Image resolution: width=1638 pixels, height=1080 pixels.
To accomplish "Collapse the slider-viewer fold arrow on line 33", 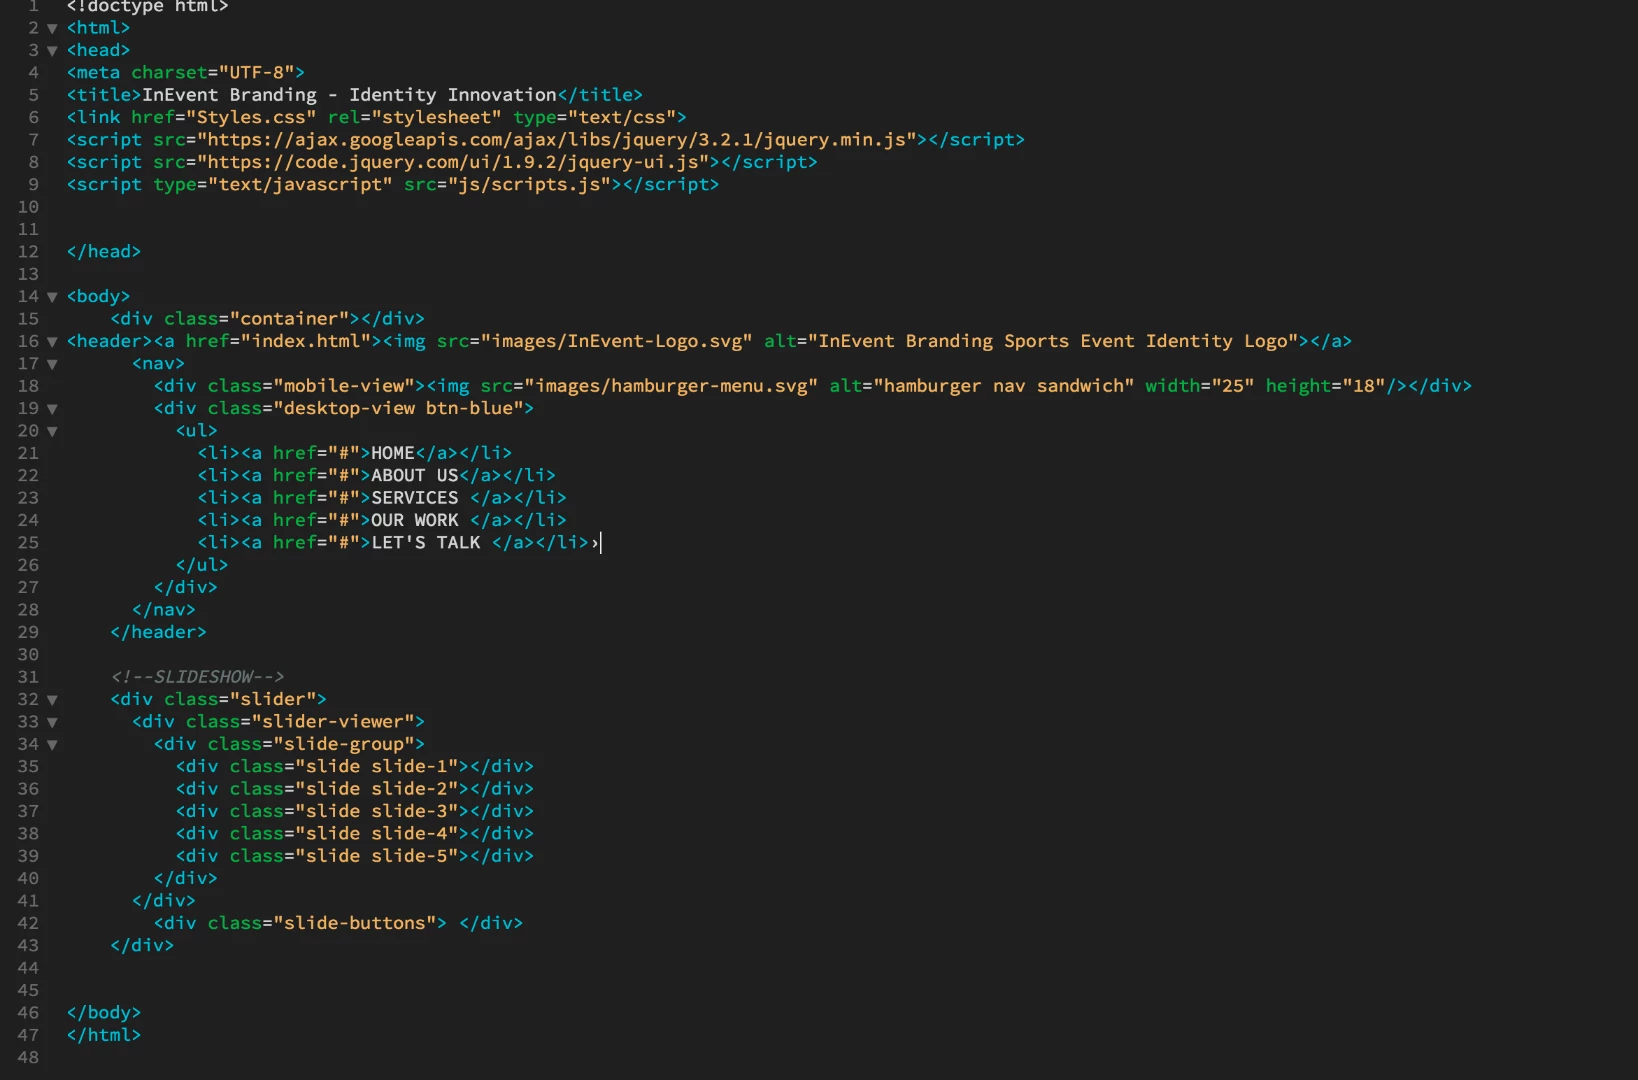I will pos(52,722).
